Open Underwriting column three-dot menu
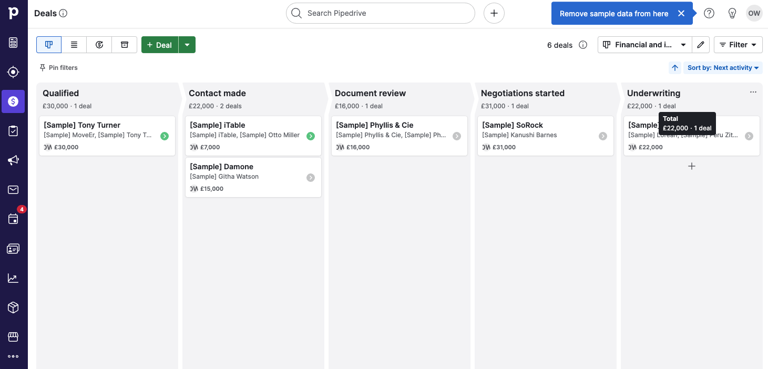768x369 pixels. [x=753, y=92]
